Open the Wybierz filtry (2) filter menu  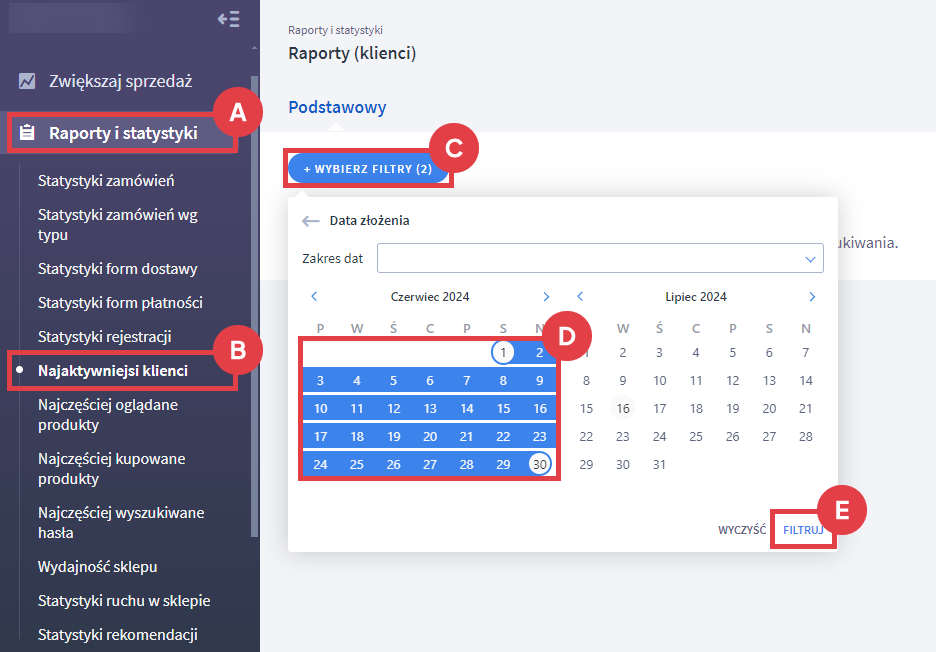pyautogui.click(x=368, y=169)
